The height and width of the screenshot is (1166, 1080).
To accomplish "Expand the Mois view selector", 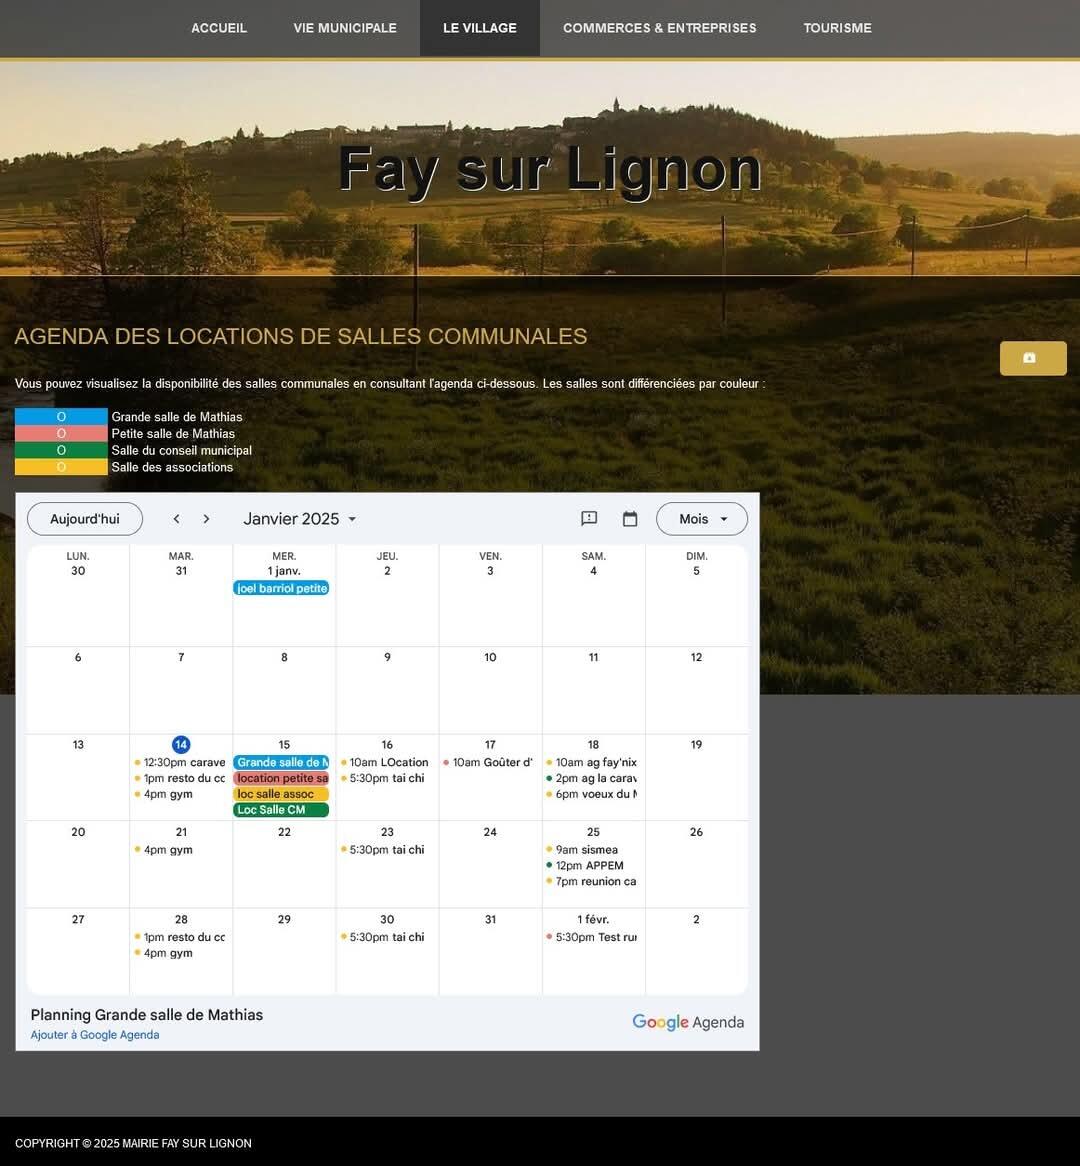I will click(702, 519).
